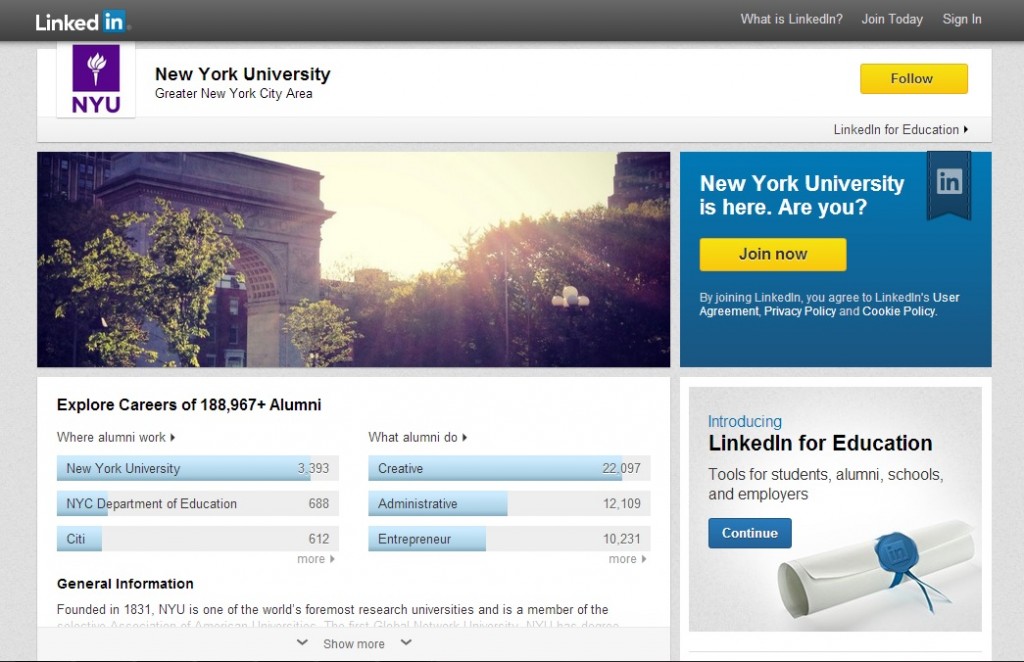
Task: Click the NYU campus banner photo
Action: (x=353, y=258)
